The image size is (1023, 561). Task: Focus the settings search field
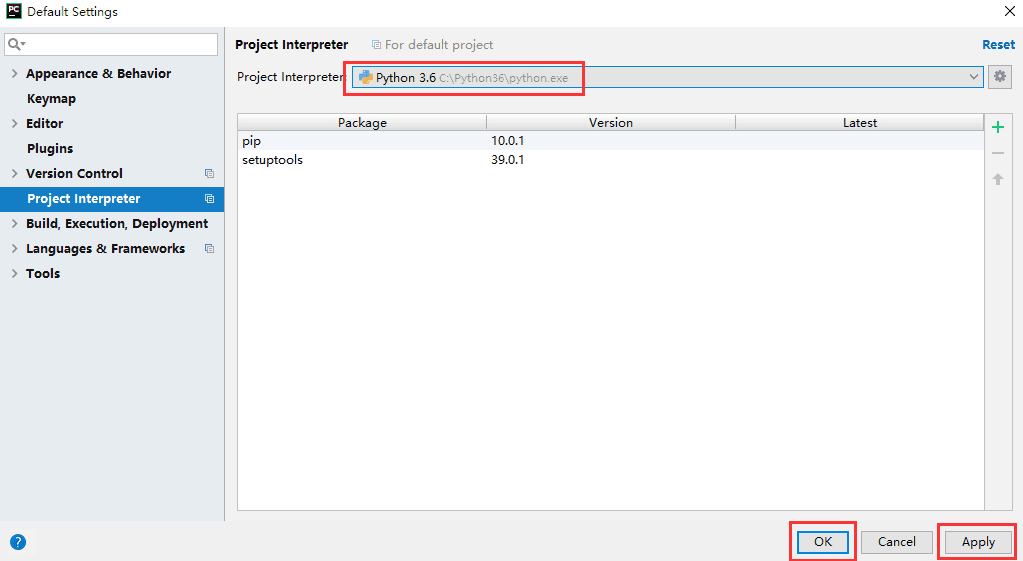(111, 44)
